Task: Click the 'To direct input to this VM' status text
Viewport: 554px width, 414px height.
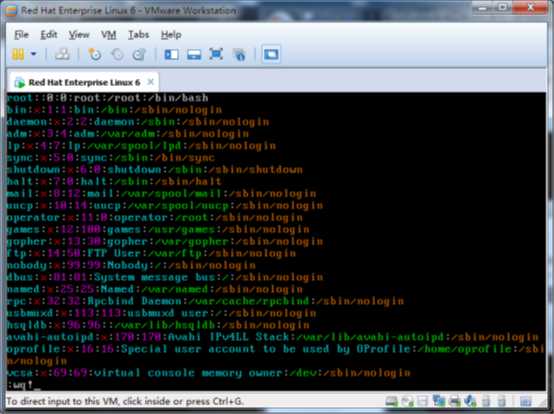Action: [x=125, y=402]
